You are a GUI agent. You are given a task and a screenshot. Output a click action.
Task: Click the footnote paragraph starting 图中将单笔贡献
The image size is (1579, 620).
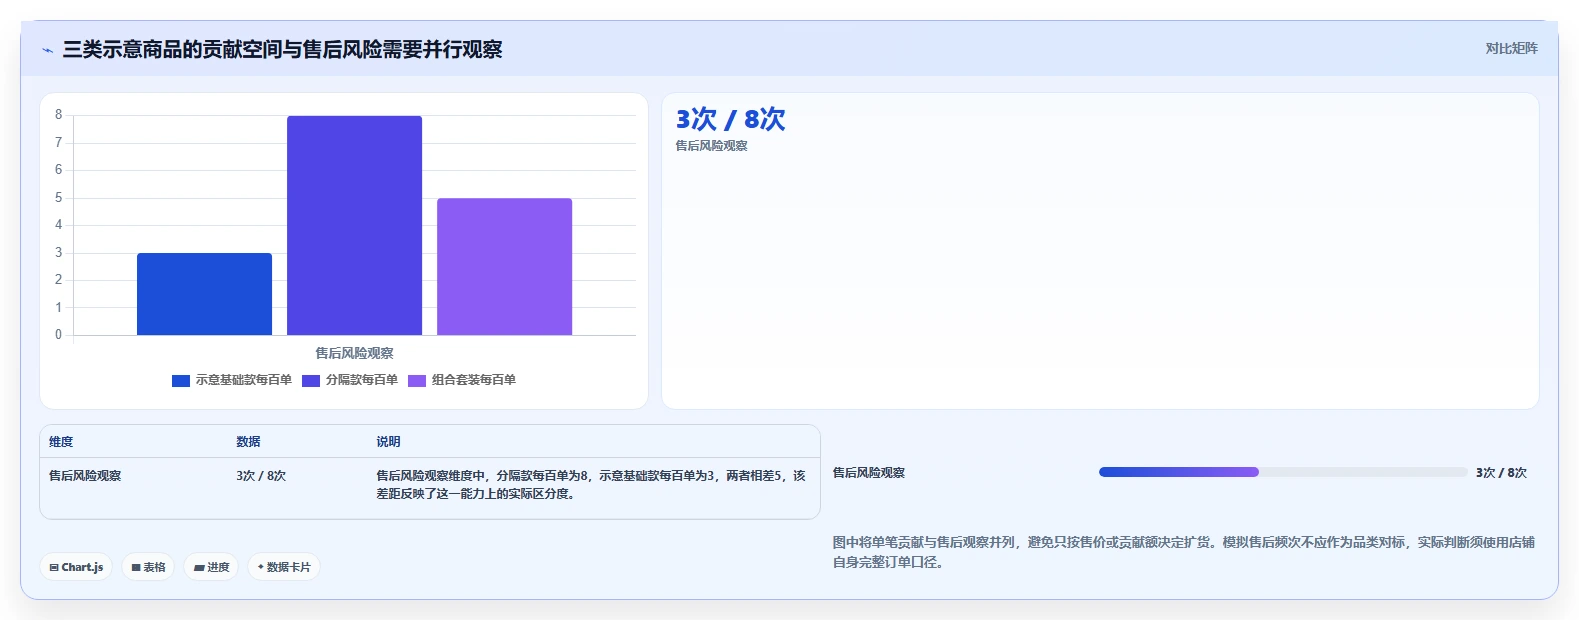pos(1184,552)
